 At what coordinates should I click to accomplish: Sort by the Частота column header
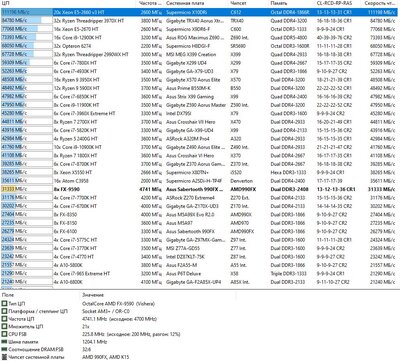150,3
